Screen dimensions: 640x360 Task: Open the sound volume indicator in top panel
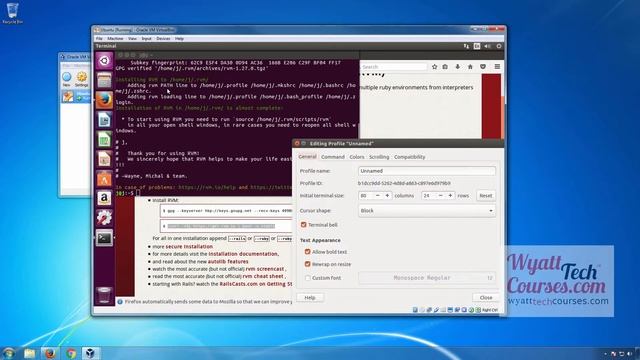(x=488, y=46)
